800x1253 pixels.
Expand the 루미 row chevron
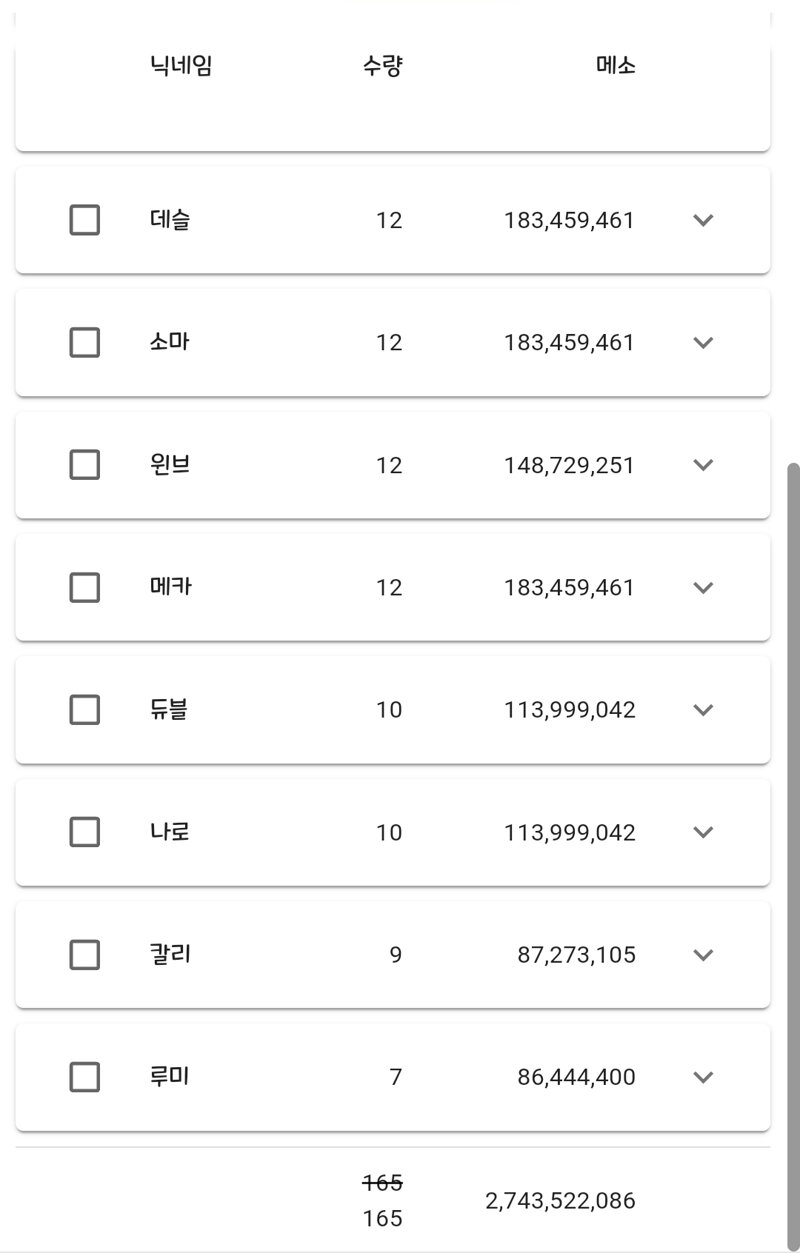click(x=703, y=1077)
